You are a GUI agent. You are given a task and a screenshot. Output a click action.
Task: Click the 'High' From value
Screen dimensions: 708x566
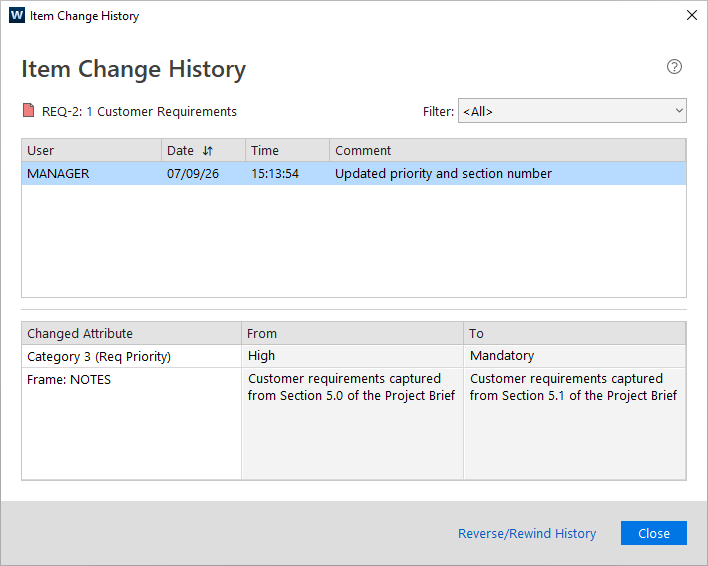[353, 356]
